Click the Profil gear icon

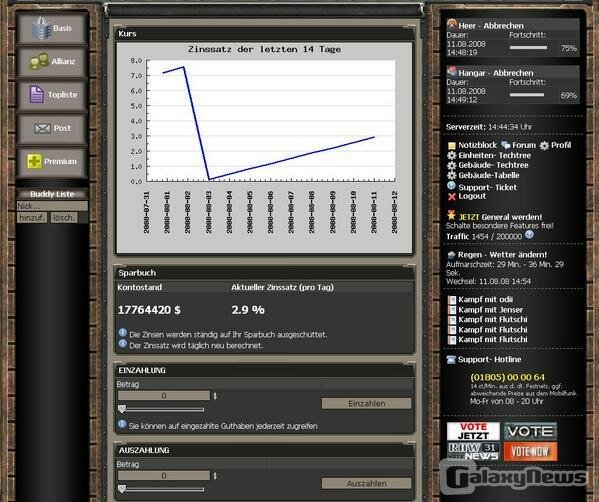click(x=544, y=146)
